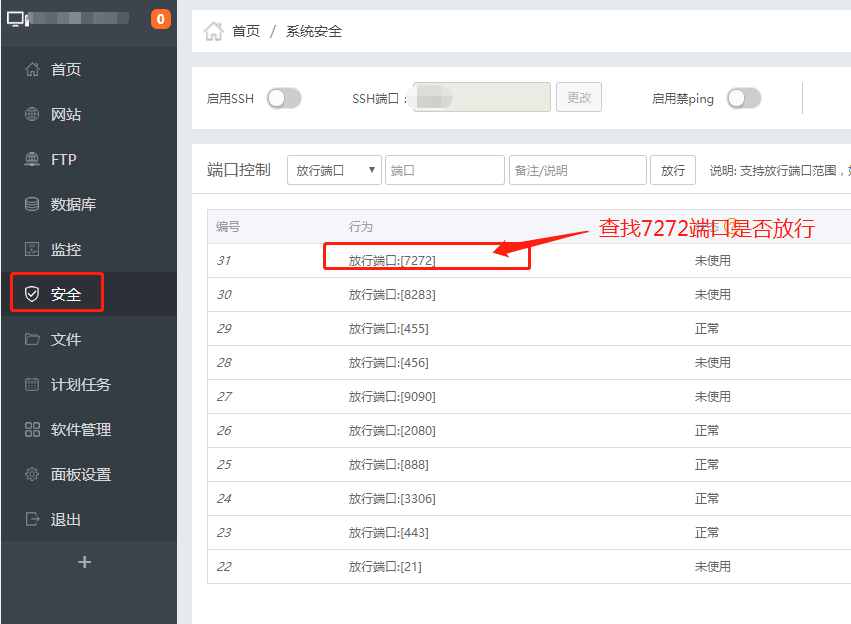Click the gear icon for 面板设置
851x624 pixels.
tap(32, 474)
